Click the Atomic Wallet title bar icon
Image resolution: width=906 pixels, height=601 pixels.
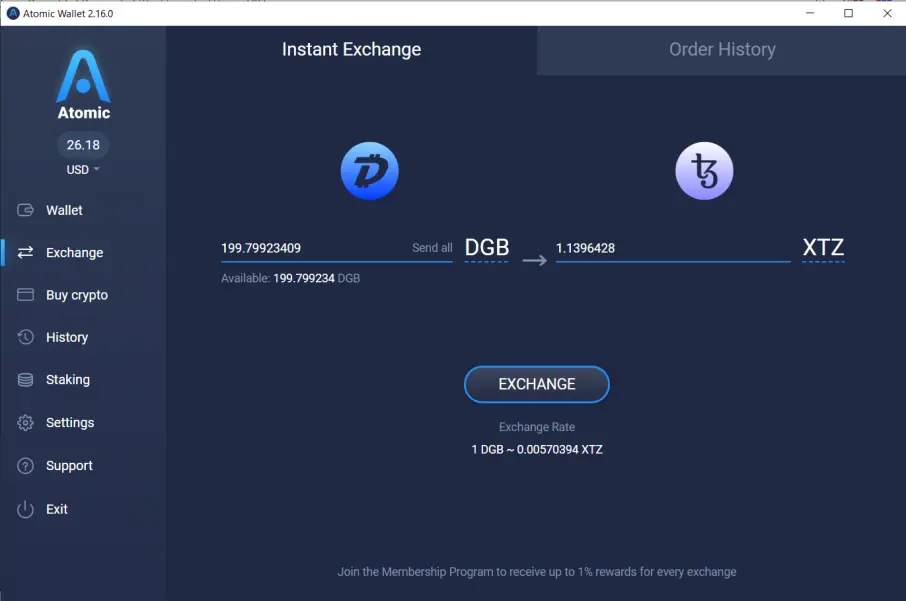coord(13,13)
